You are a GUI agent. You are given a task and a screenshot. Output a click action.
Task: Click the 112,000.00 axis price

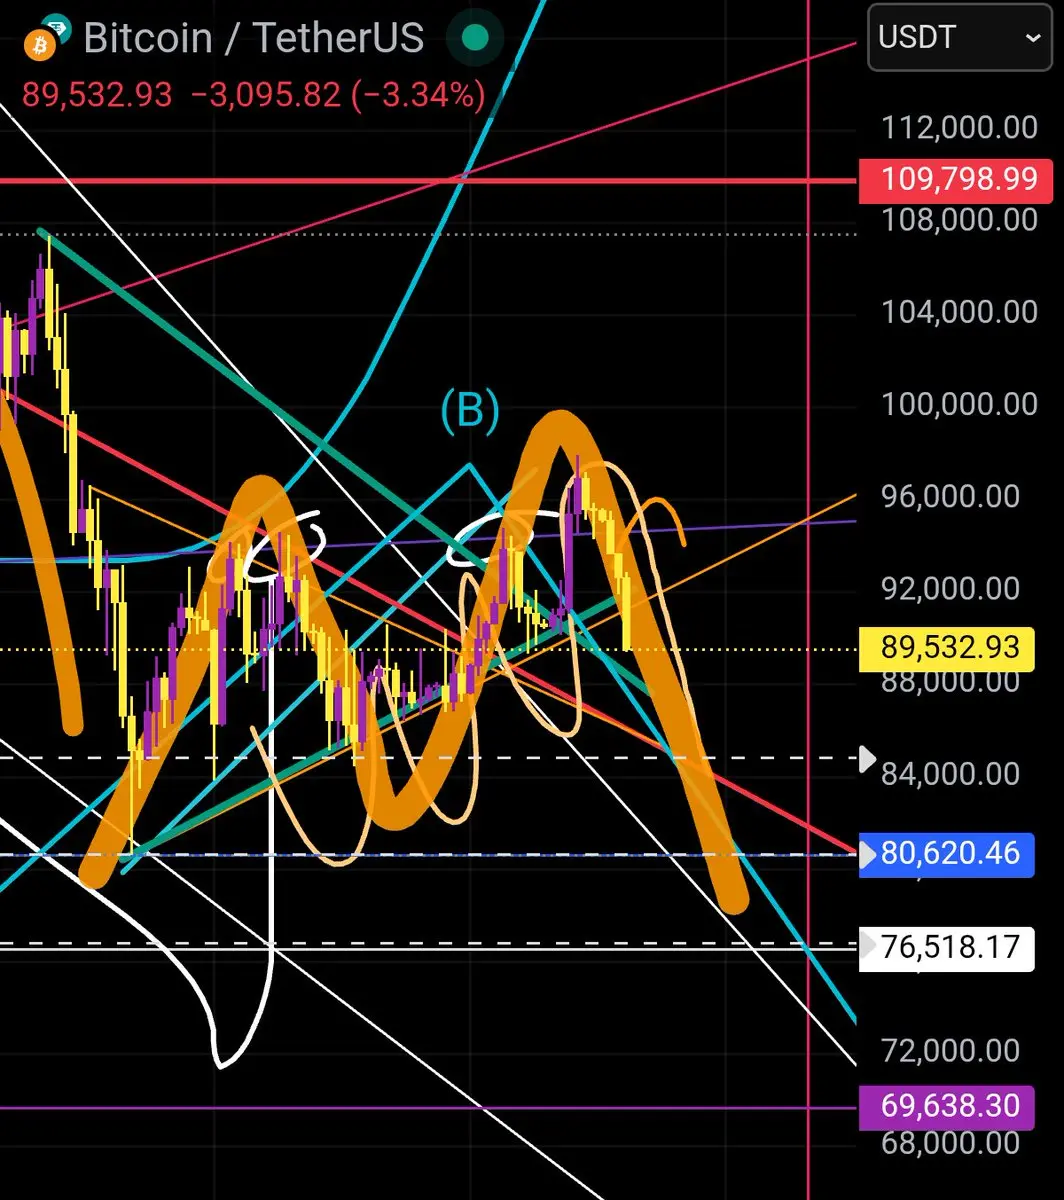pyautogui.click(x=959, y=128)
